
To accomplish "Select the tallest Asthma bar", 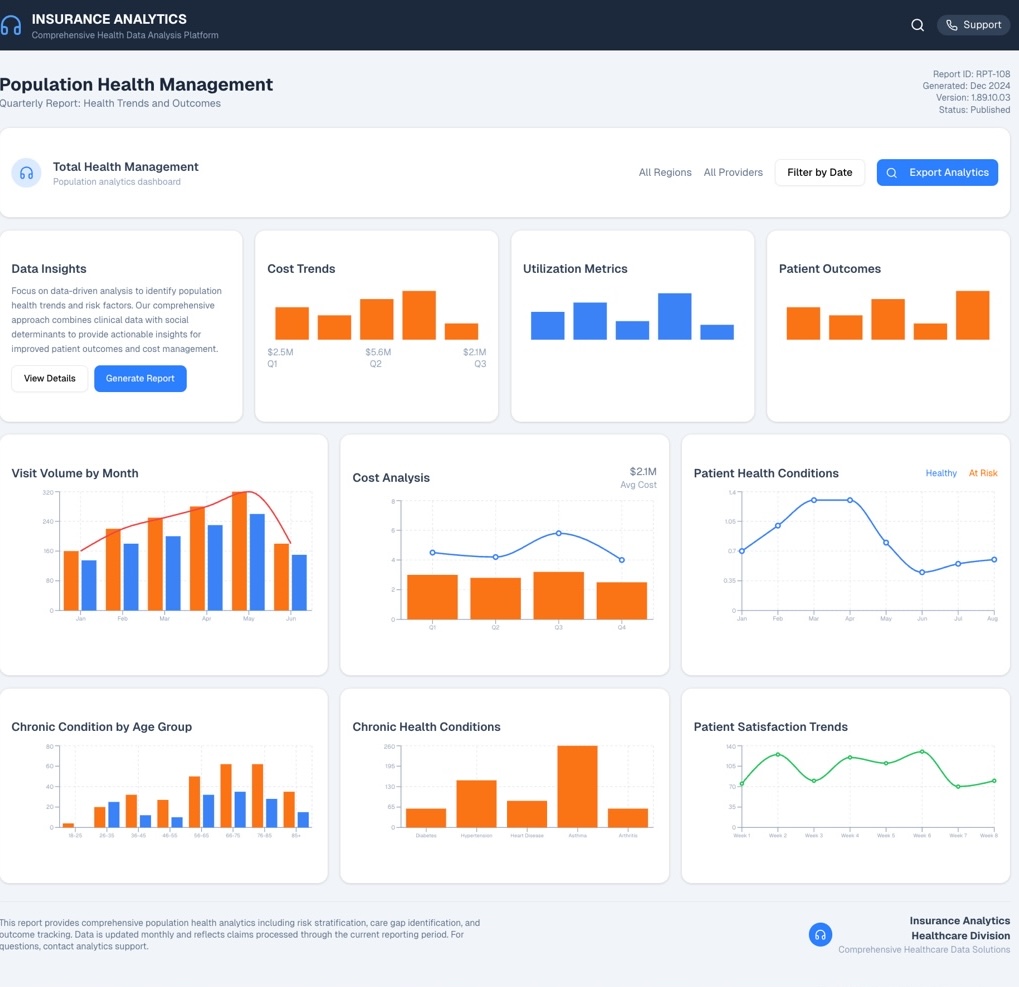I will tap(577, 786).
